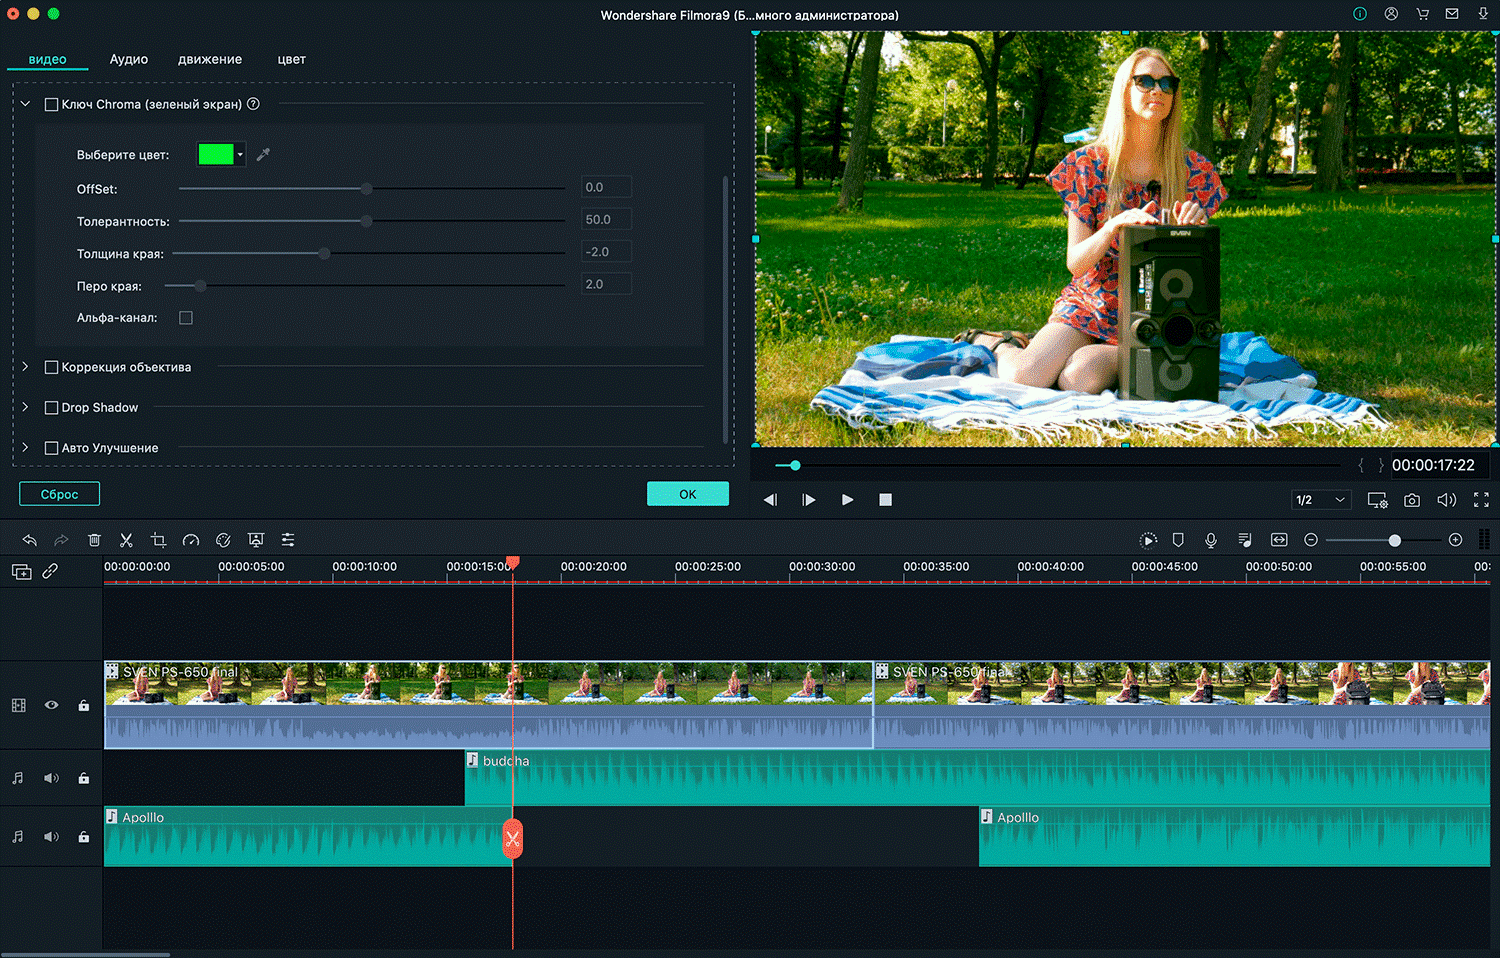Hide video track with eye icon
The height and width of the screenshot is (958, 1500).
click(51, 705)
